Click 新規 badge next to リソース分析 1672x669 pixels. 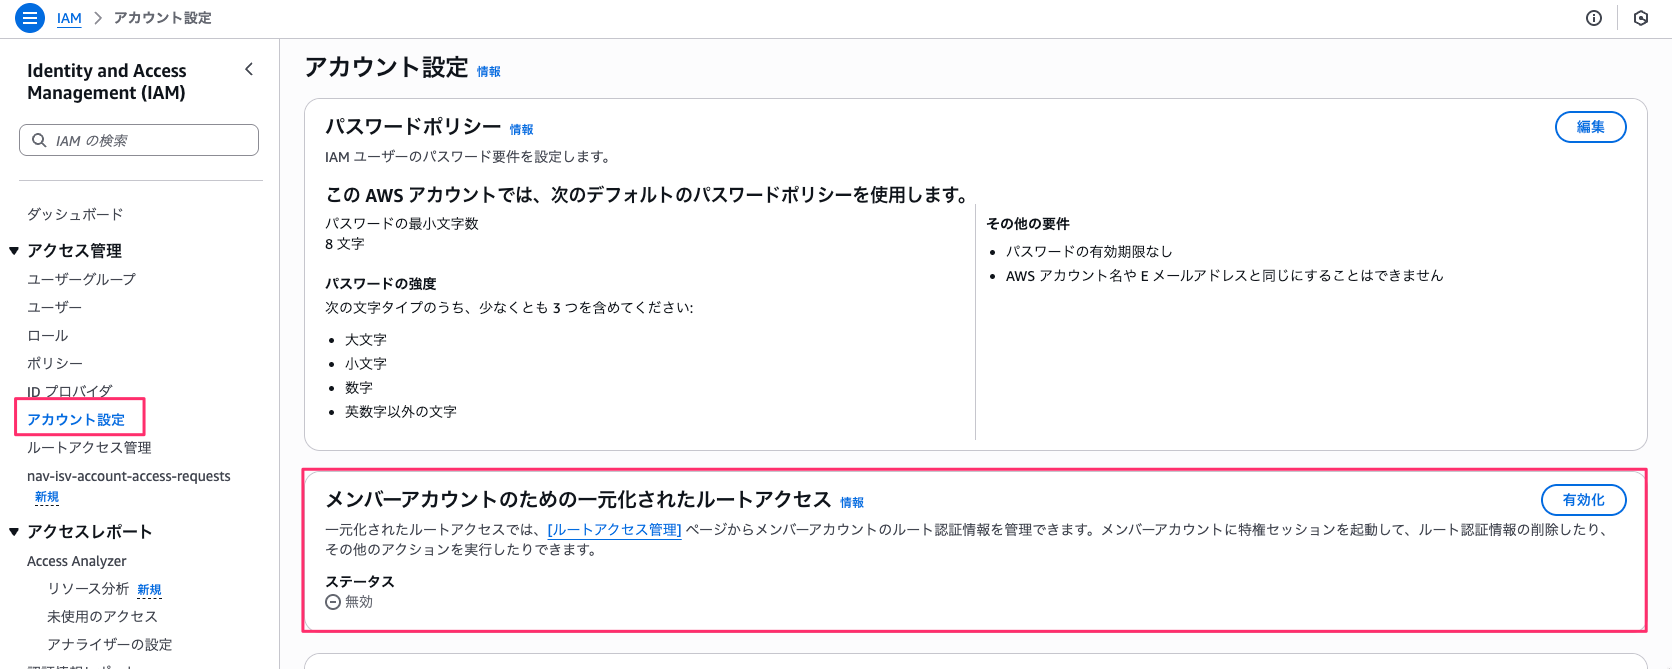coord(149,590)
